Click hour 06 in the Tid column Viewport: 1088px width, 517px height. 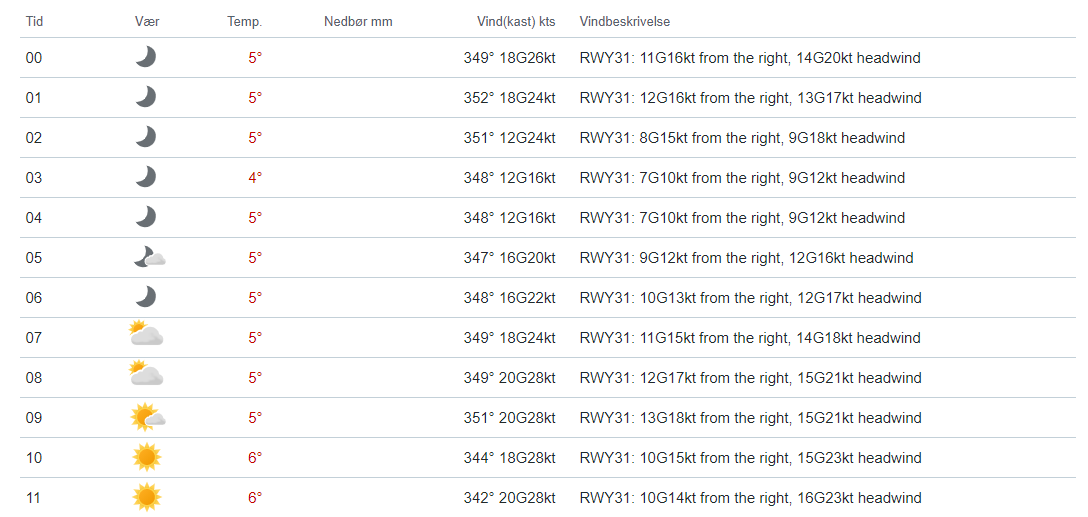click(x=34, y=298)
